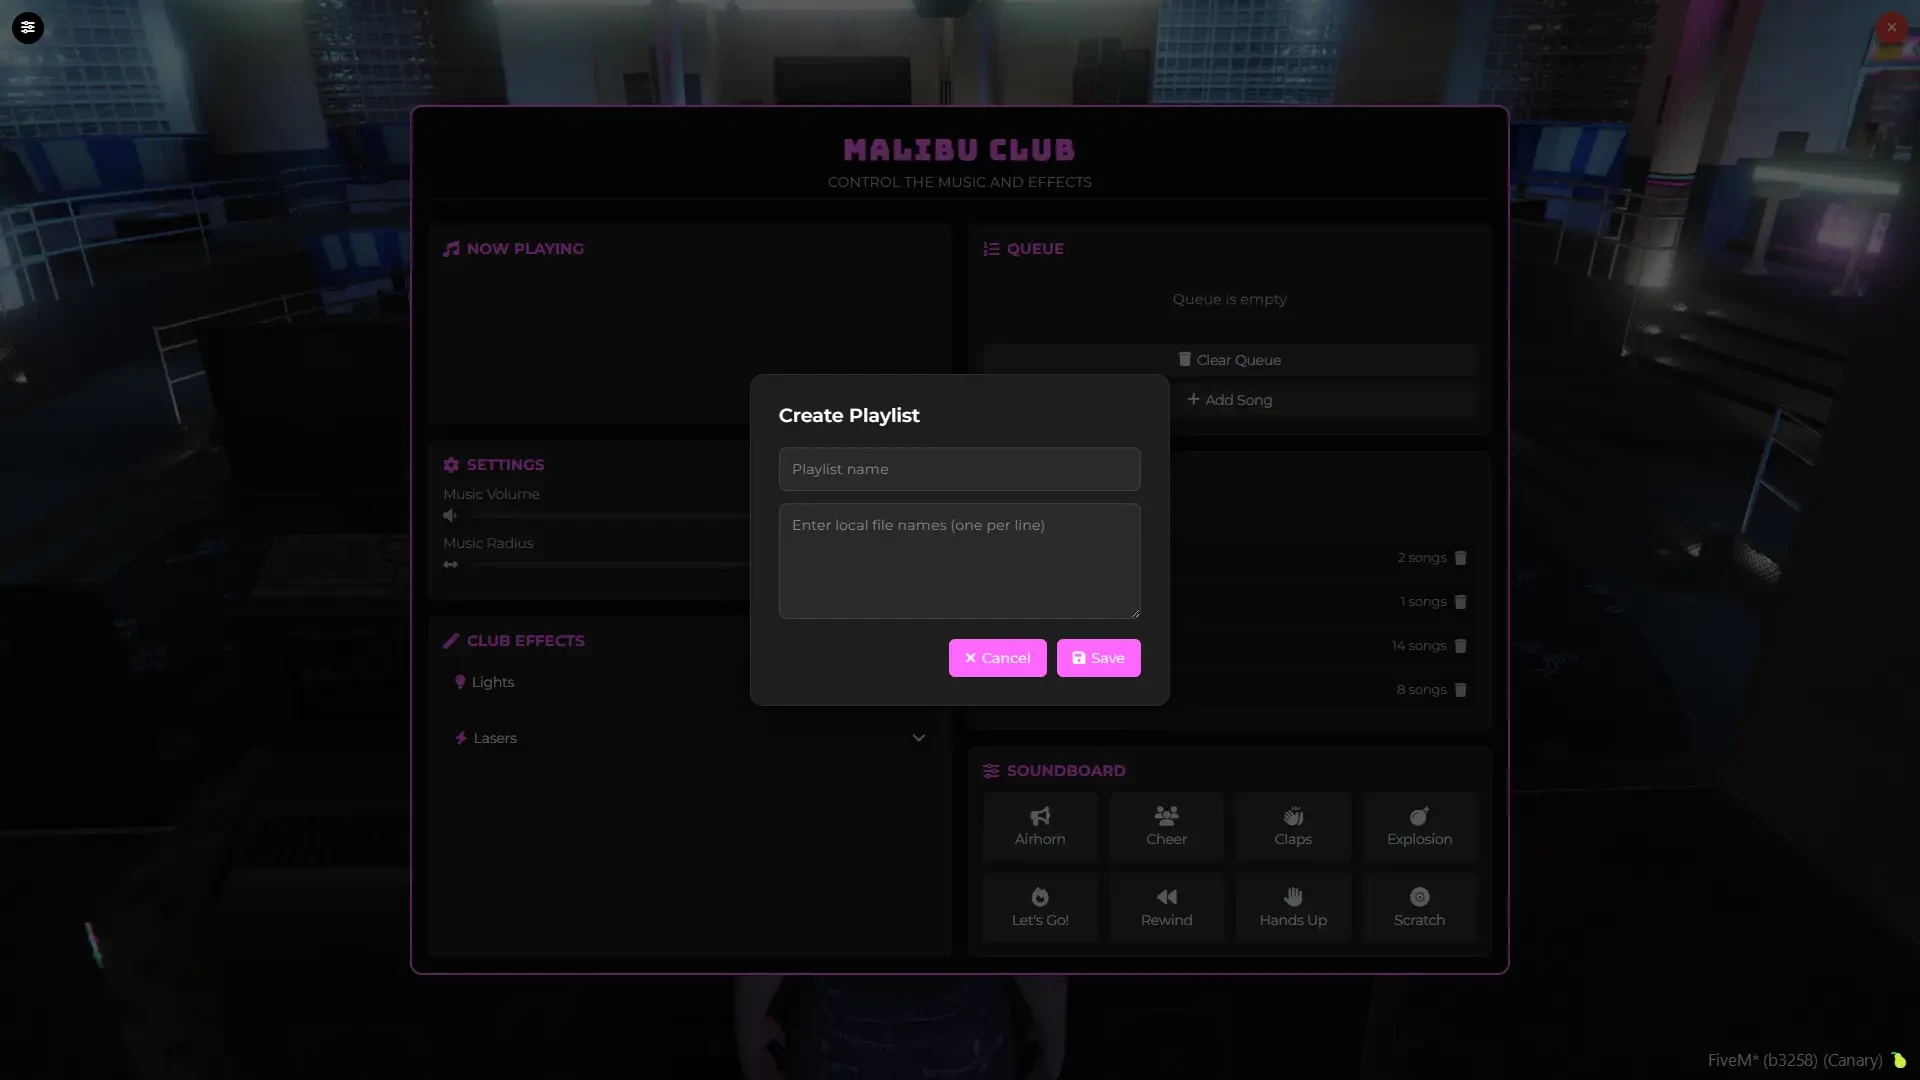
Task: Click the speaker icon under Music Volume
Action: tap(450, 516)
